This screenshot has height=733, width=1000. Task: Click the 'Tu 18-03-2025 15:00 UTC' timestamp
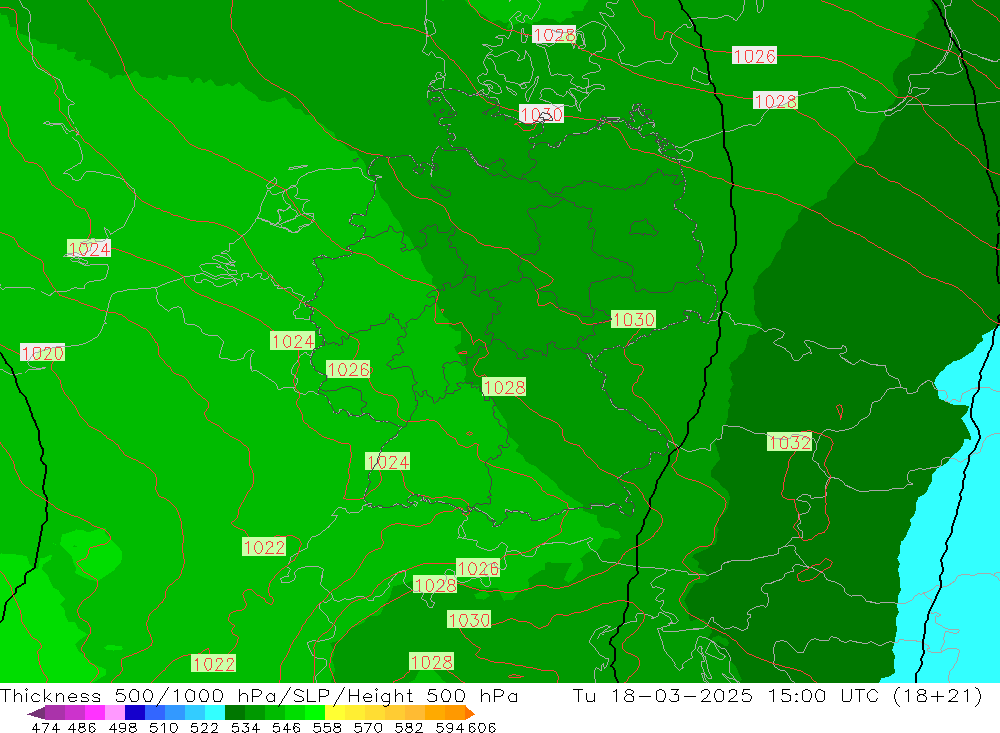coord(727,696)
